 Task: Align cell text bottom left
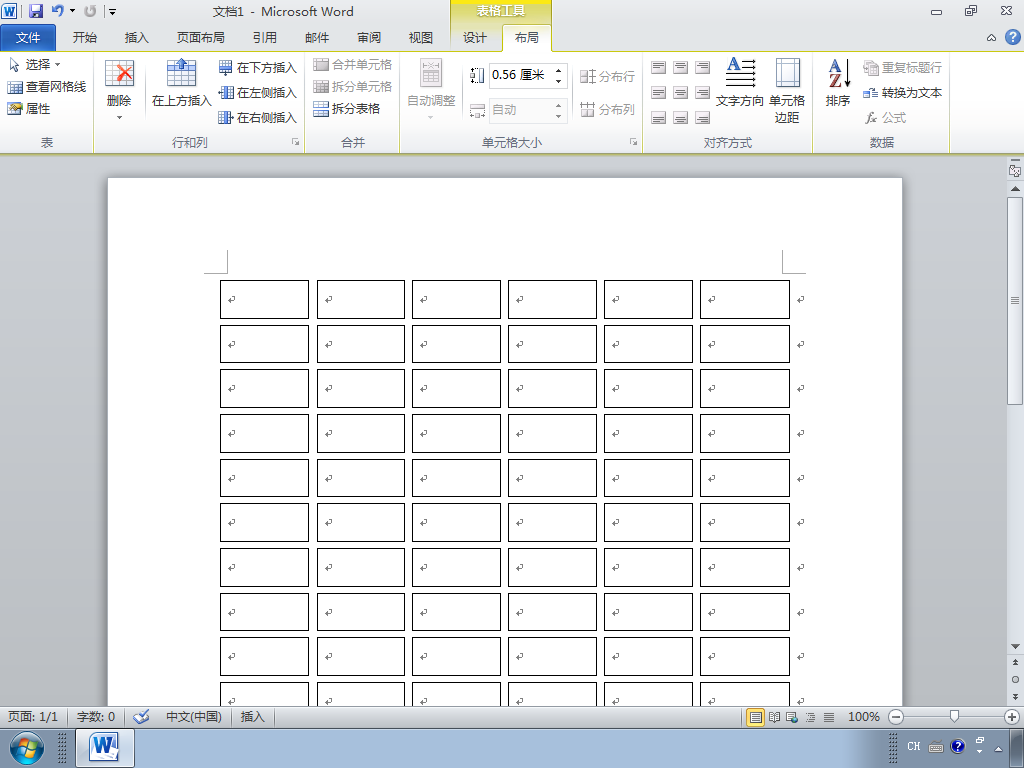point(658,118)
